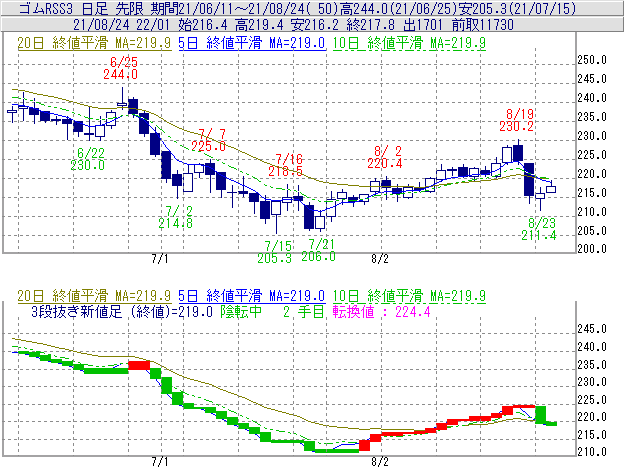Click the 250.0 price axis label
Image resolution: width=624 pixels, height=475 pixels.
[x=592, y=60]
